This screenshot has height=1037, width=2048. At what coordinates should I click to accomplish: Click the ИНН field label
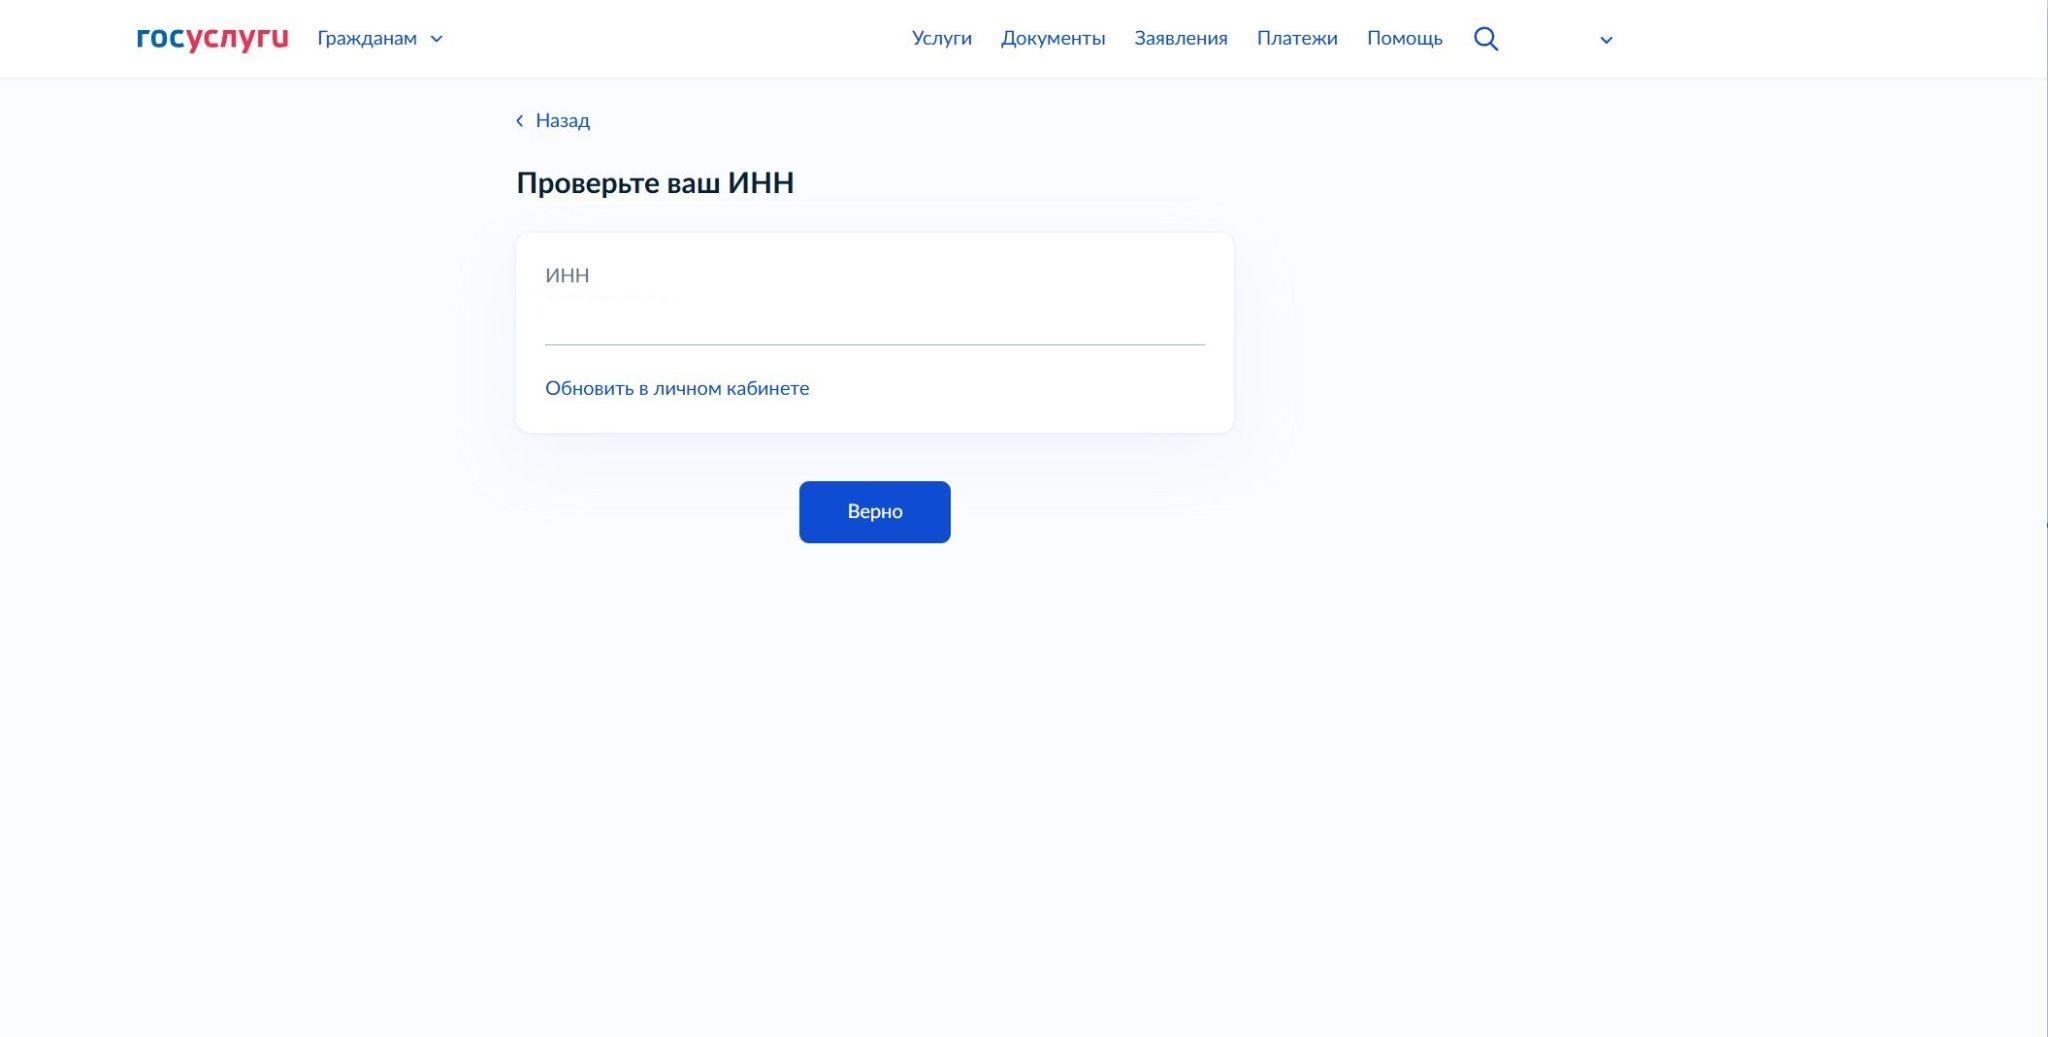click(567, 275)
